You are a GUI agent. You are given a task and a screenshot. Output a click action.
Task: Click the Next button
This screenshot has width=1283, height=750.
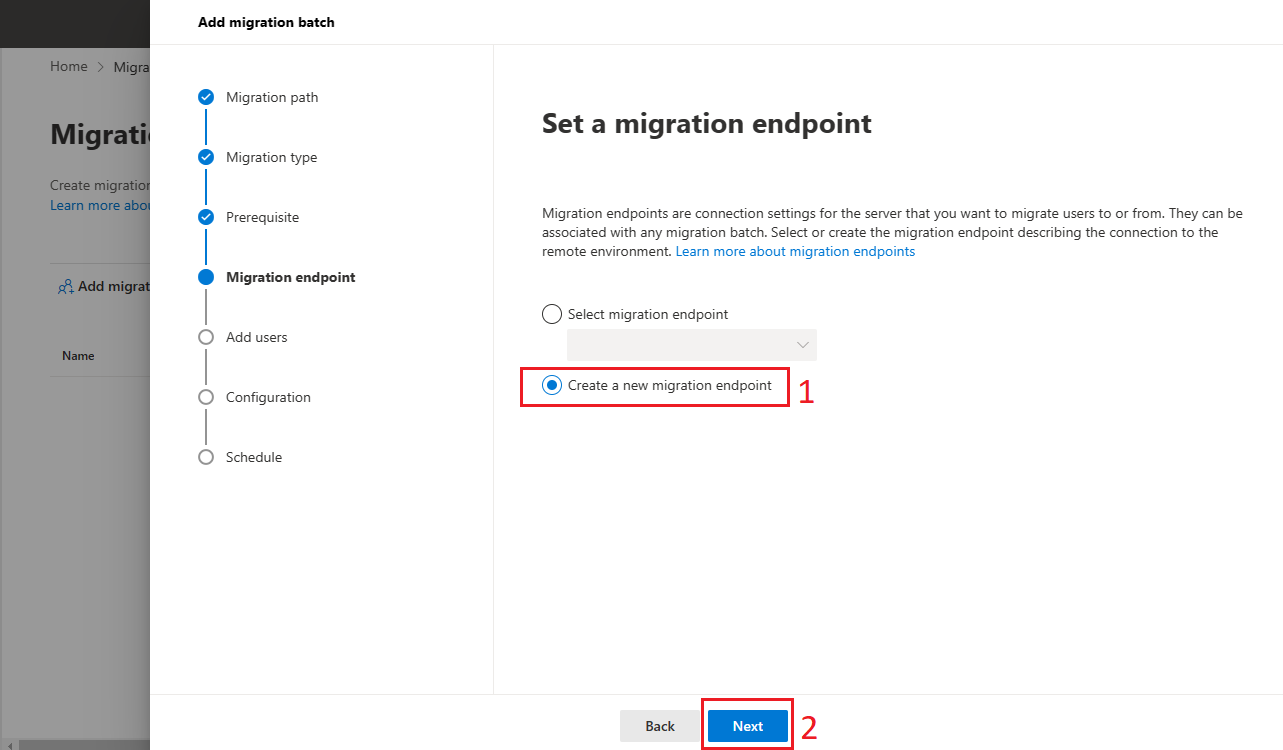pyautogui.click(x=748, y=726)
